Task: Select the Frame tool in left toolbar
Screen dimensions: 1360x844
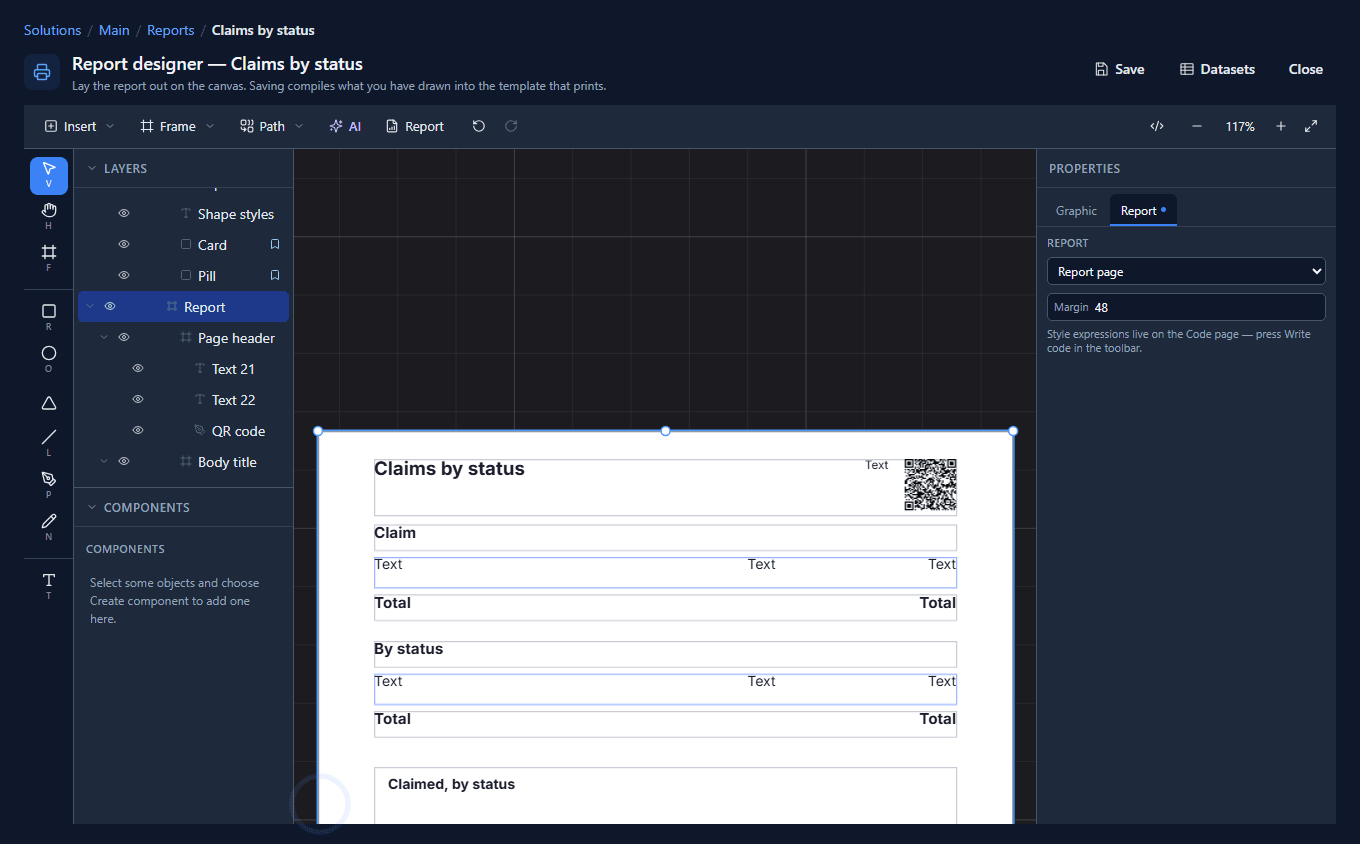Action: (49, 257)
